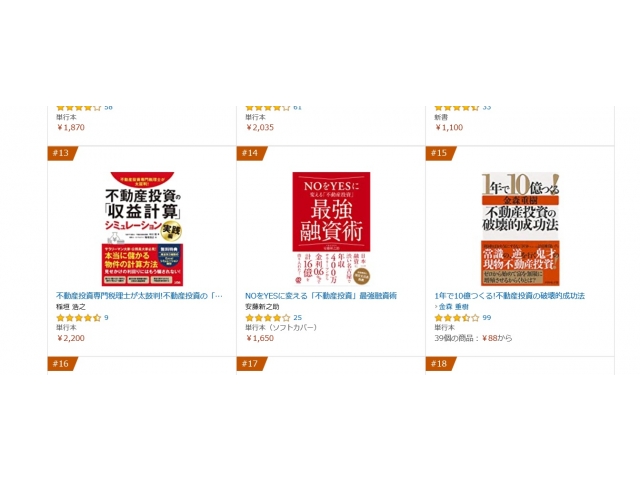This screenshot has width=640, height=480.
Task: Open 収益計算 シミュレーション book cover
Action: (142, 229)
